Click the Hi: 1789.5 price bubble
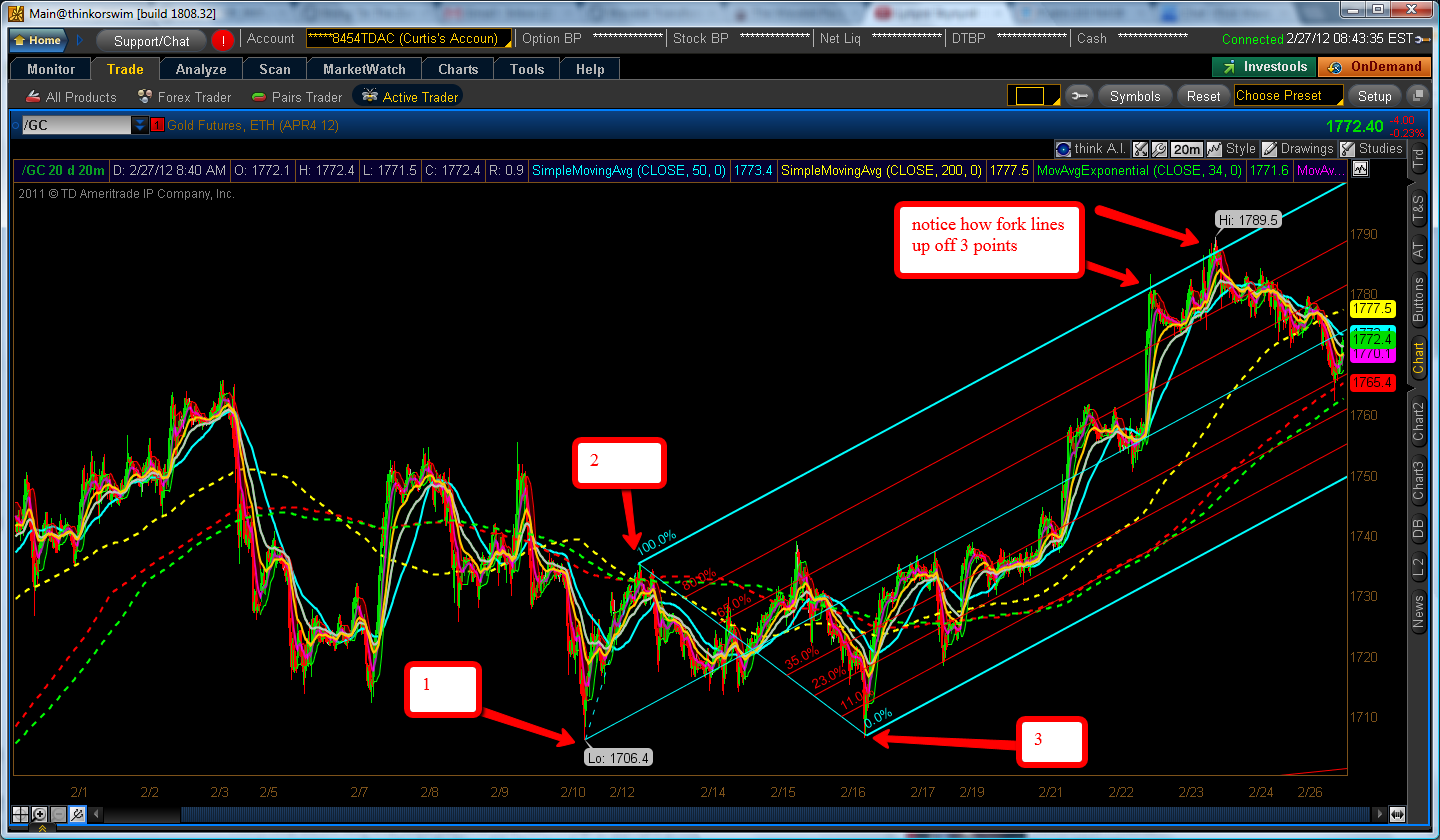Image resolution: width=1440 pixels, height=840 pixels. 1248,220
